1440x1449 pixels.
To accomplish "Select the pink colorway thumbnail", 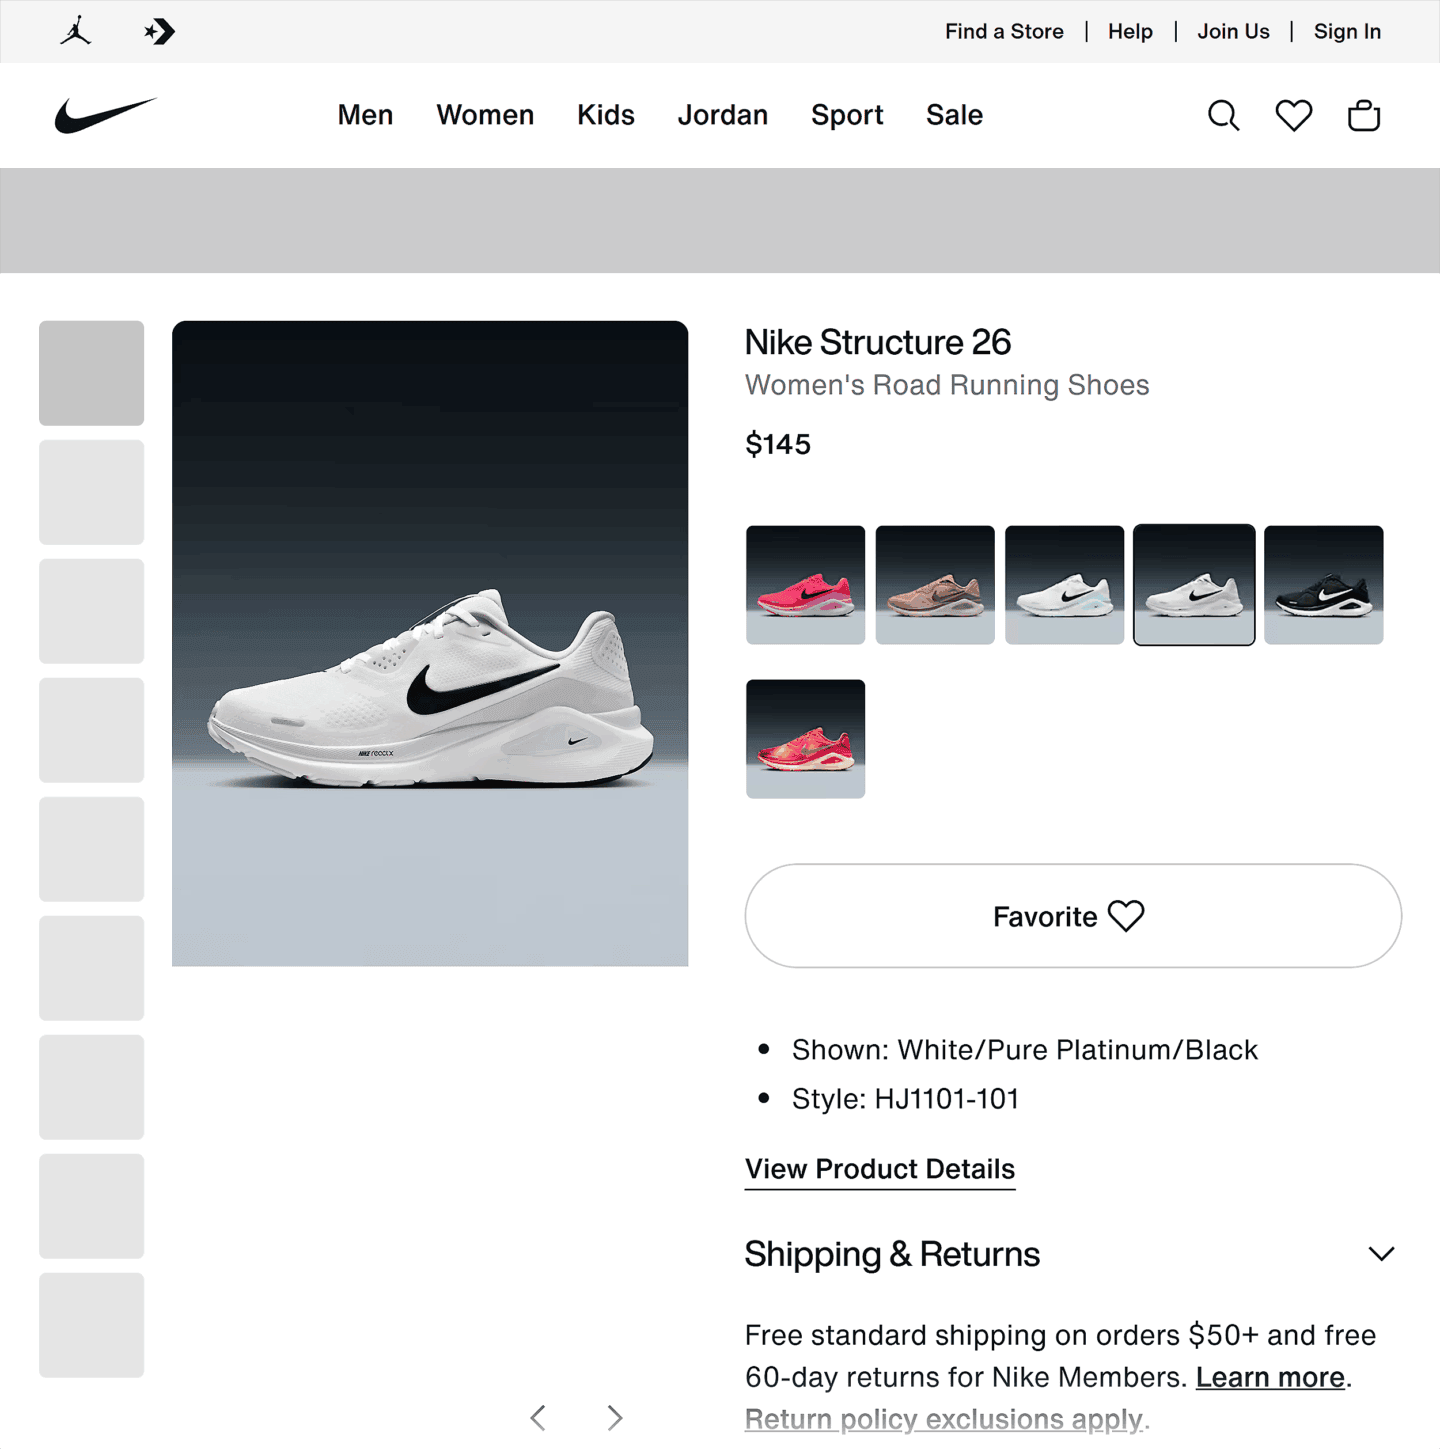I will [804, 585].
